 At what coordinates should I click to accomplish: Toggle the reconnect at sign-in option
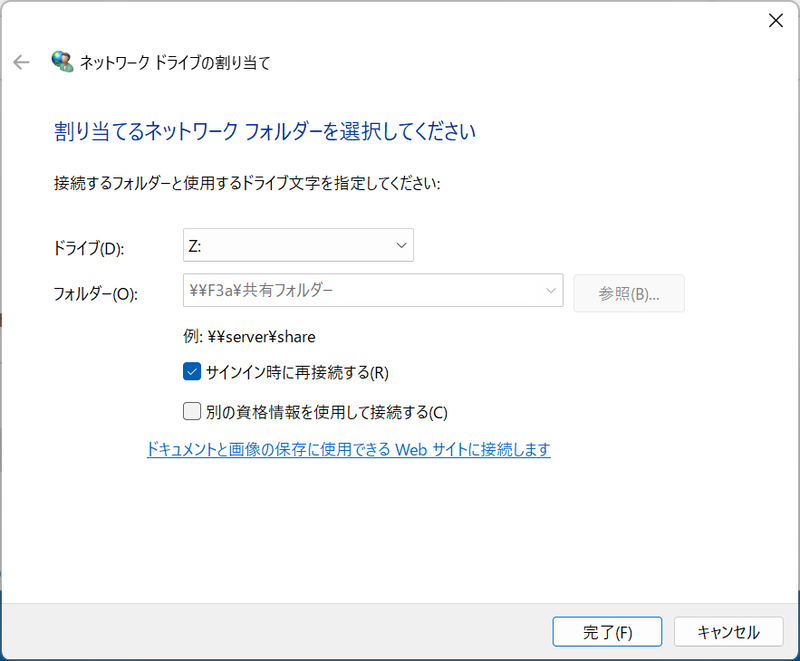(191, 370)
